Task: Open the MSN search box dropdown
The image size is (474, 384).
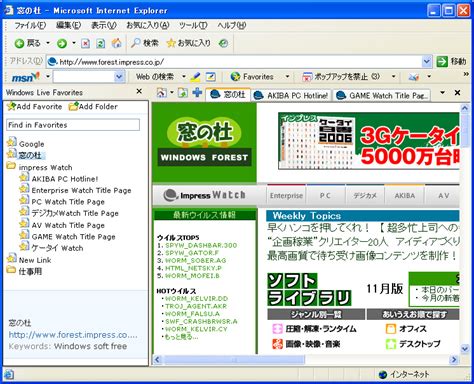Action: tap(119, 77)
